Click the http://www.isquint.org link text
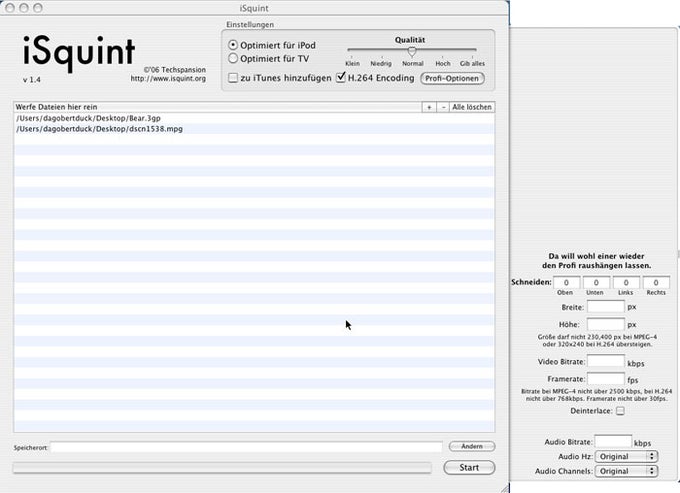Screen dimensions: 680x493 click(x=168, y=78)
